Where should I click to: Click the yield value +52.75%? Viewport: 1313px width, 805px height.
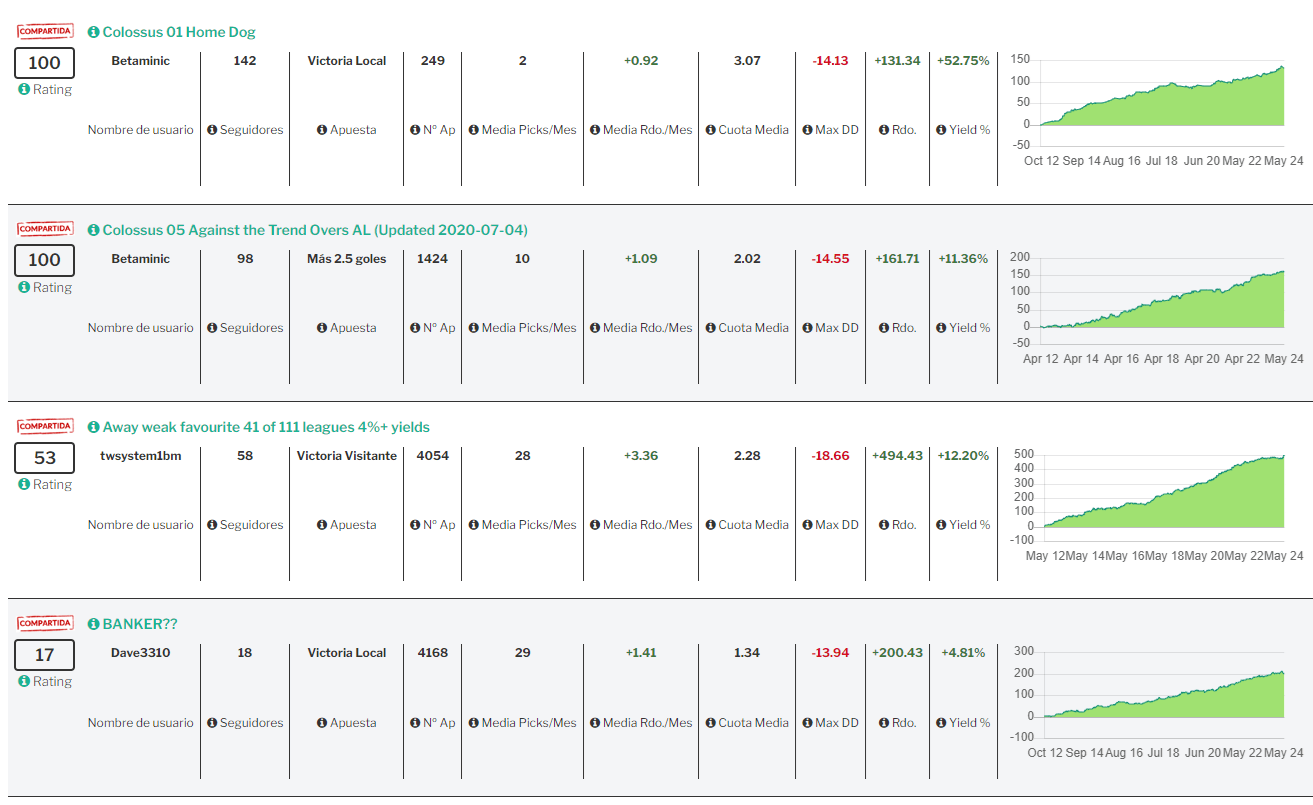pos(963,61)
